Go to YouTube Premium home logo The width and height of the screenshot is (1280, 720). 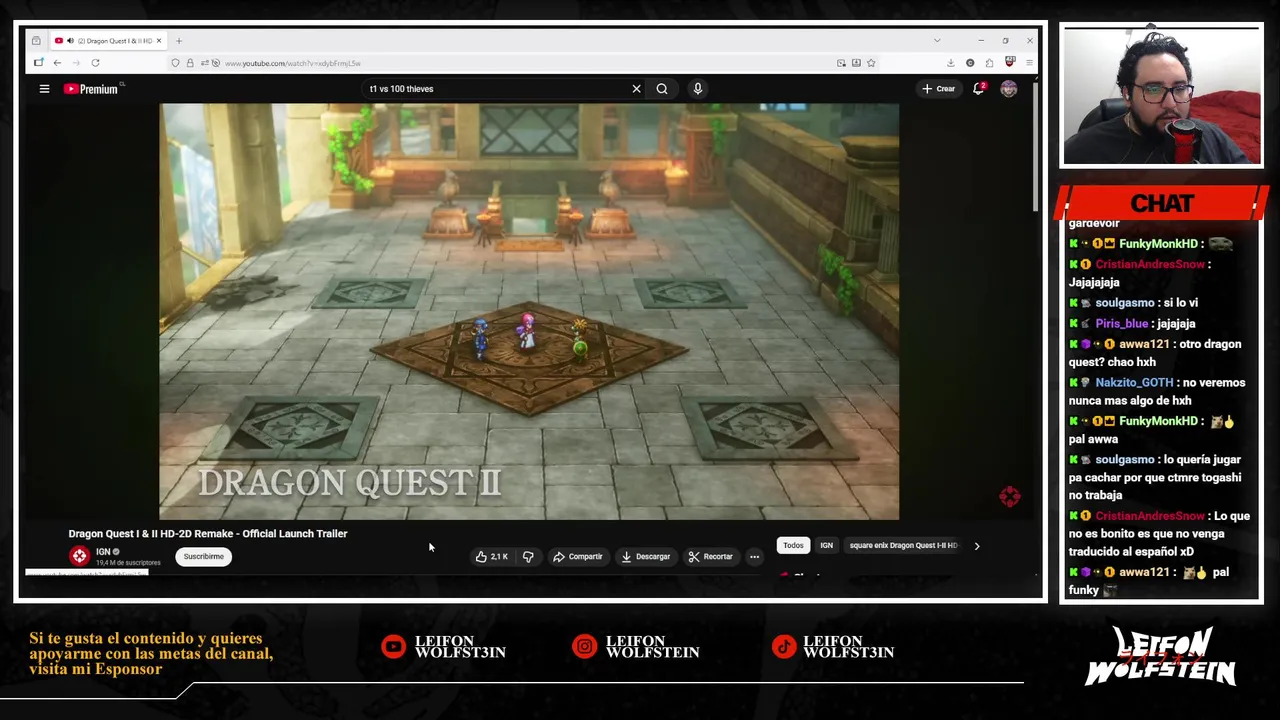pyautogui.click(x=92, y=89)
